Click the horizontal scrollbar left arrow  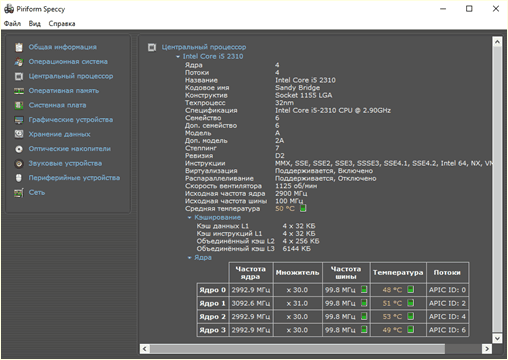[145, 349]
